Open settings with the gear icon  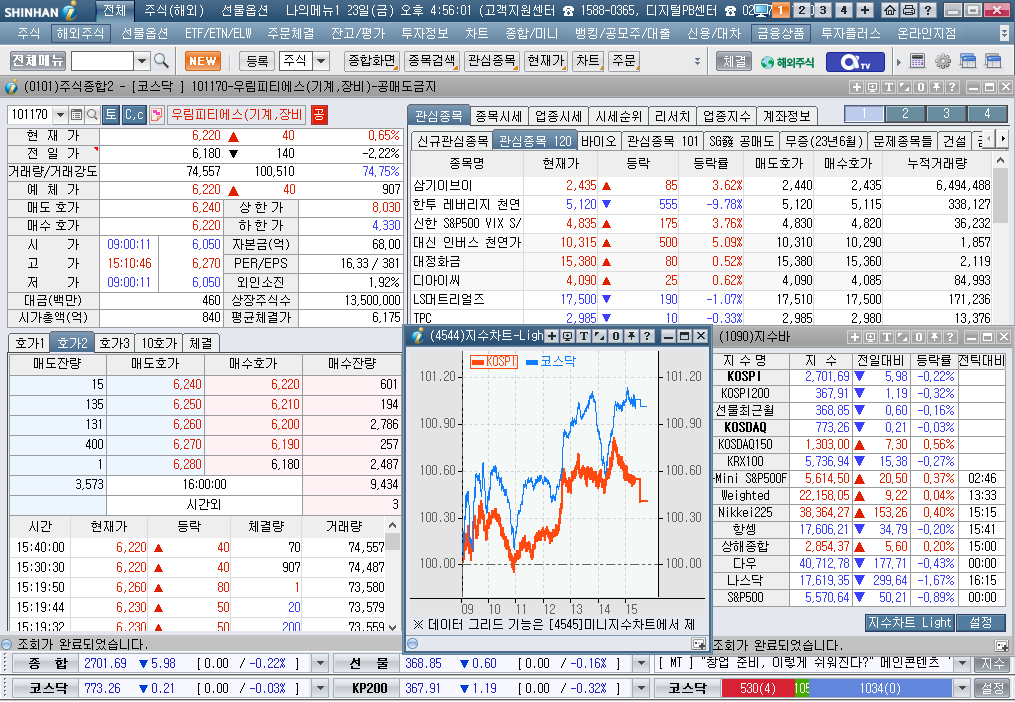pyautogui.click(x=942, y=61)
